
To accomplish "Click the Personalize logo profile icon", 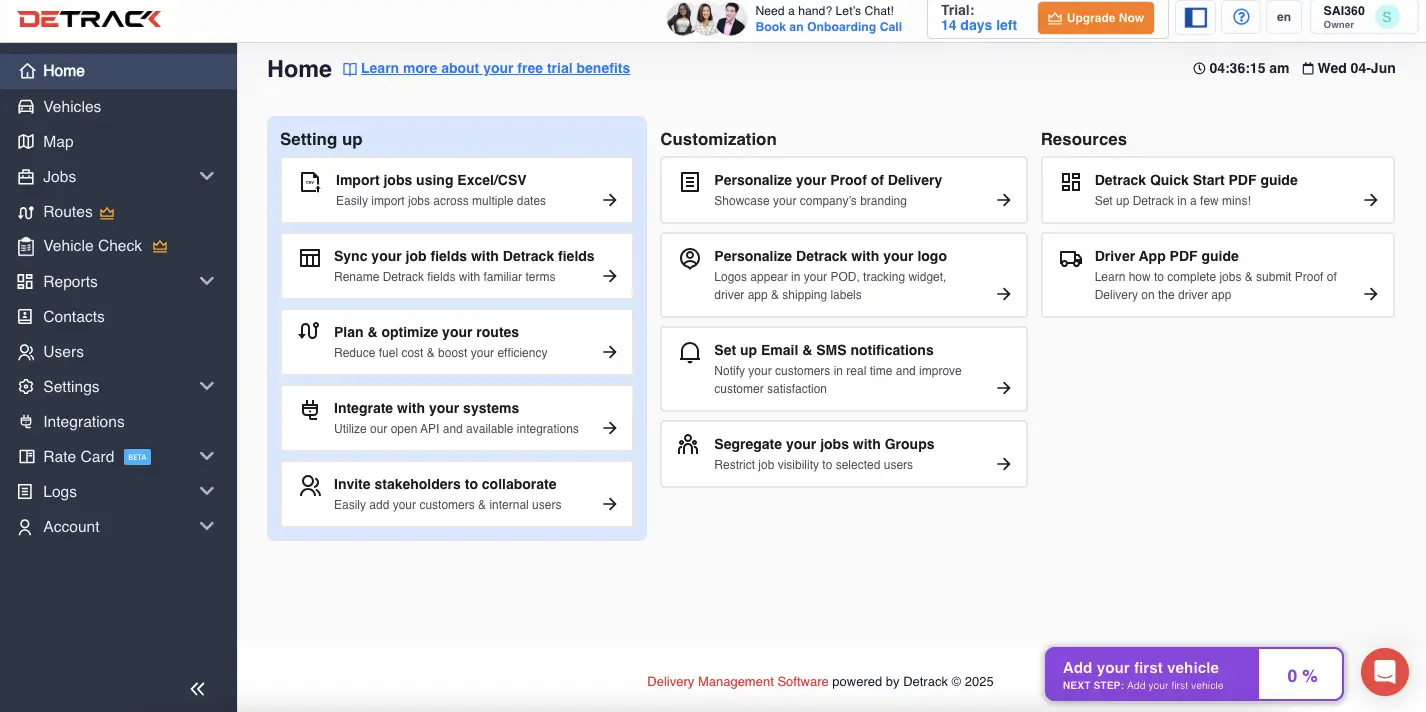I will (x=690, y=259).
